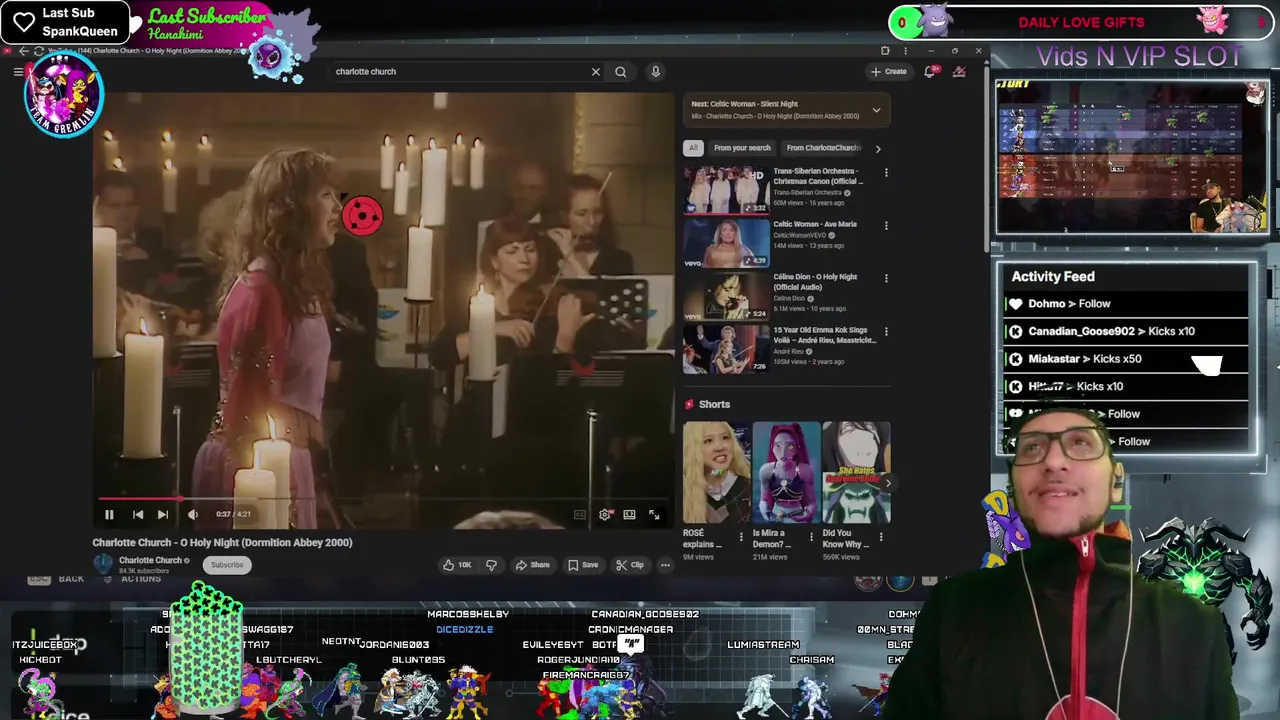Image resolution: width=1280 pixels, height=720 pixels.
Task: Open Céline Dion O Holy Night thumbnail
Action: (726, 296)
